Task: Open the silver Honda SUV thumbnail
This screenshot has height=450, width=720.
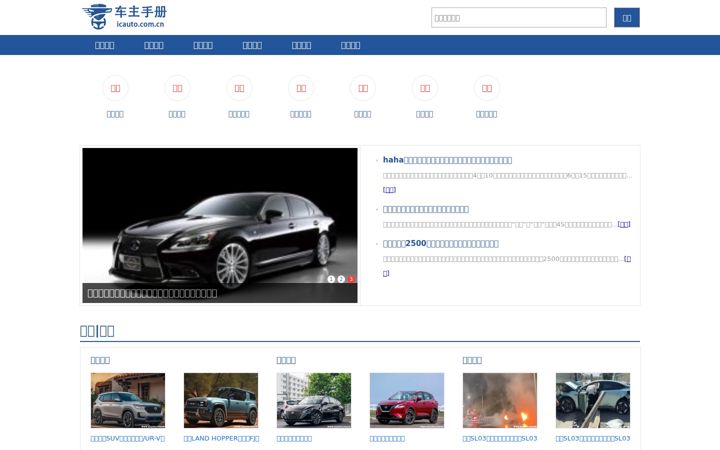Action: click(128, 400)
